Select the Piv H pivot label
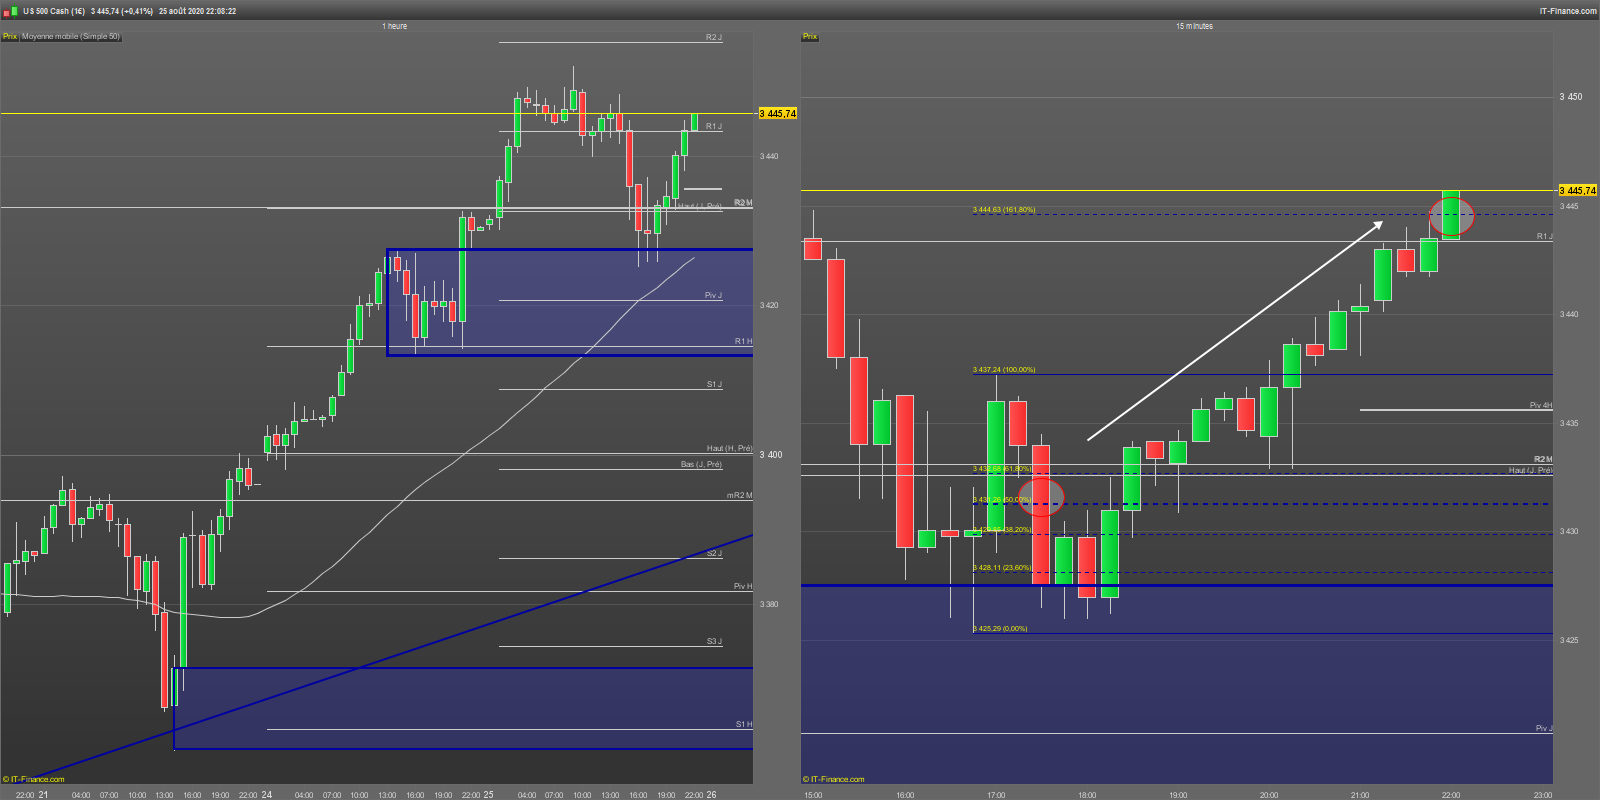1600x800 pixels. [x=743, y=587]
